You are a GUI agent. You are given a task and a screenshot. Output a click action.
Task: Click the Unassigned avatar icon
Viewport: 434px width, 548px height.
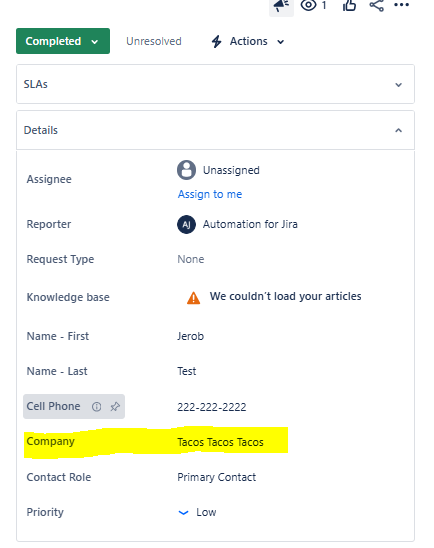coord(186,170)
